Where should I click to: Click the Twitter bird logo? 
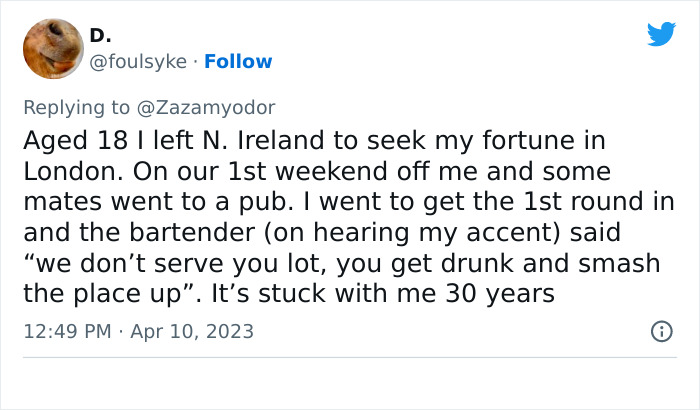pyautogui.click(x=661, y=35)
